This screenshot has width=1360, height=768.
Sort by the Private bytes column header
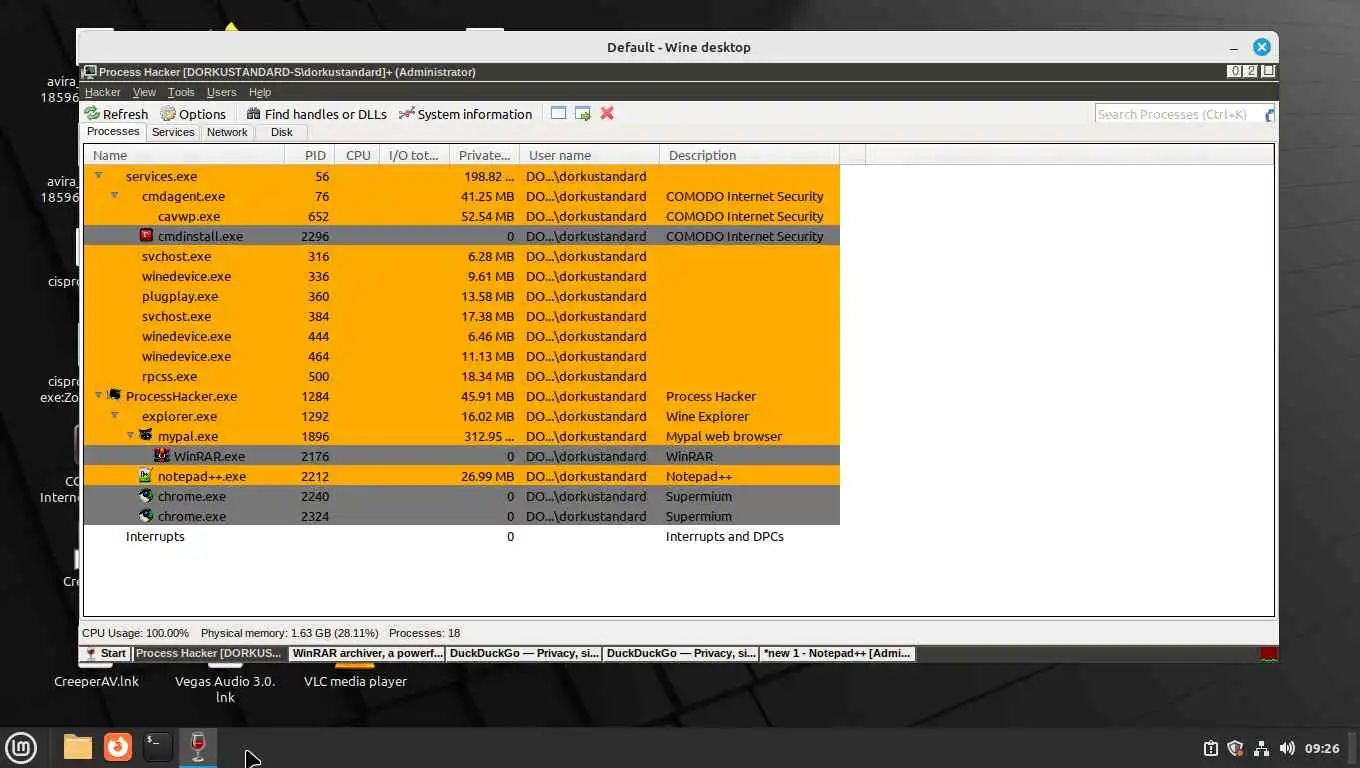485,155
